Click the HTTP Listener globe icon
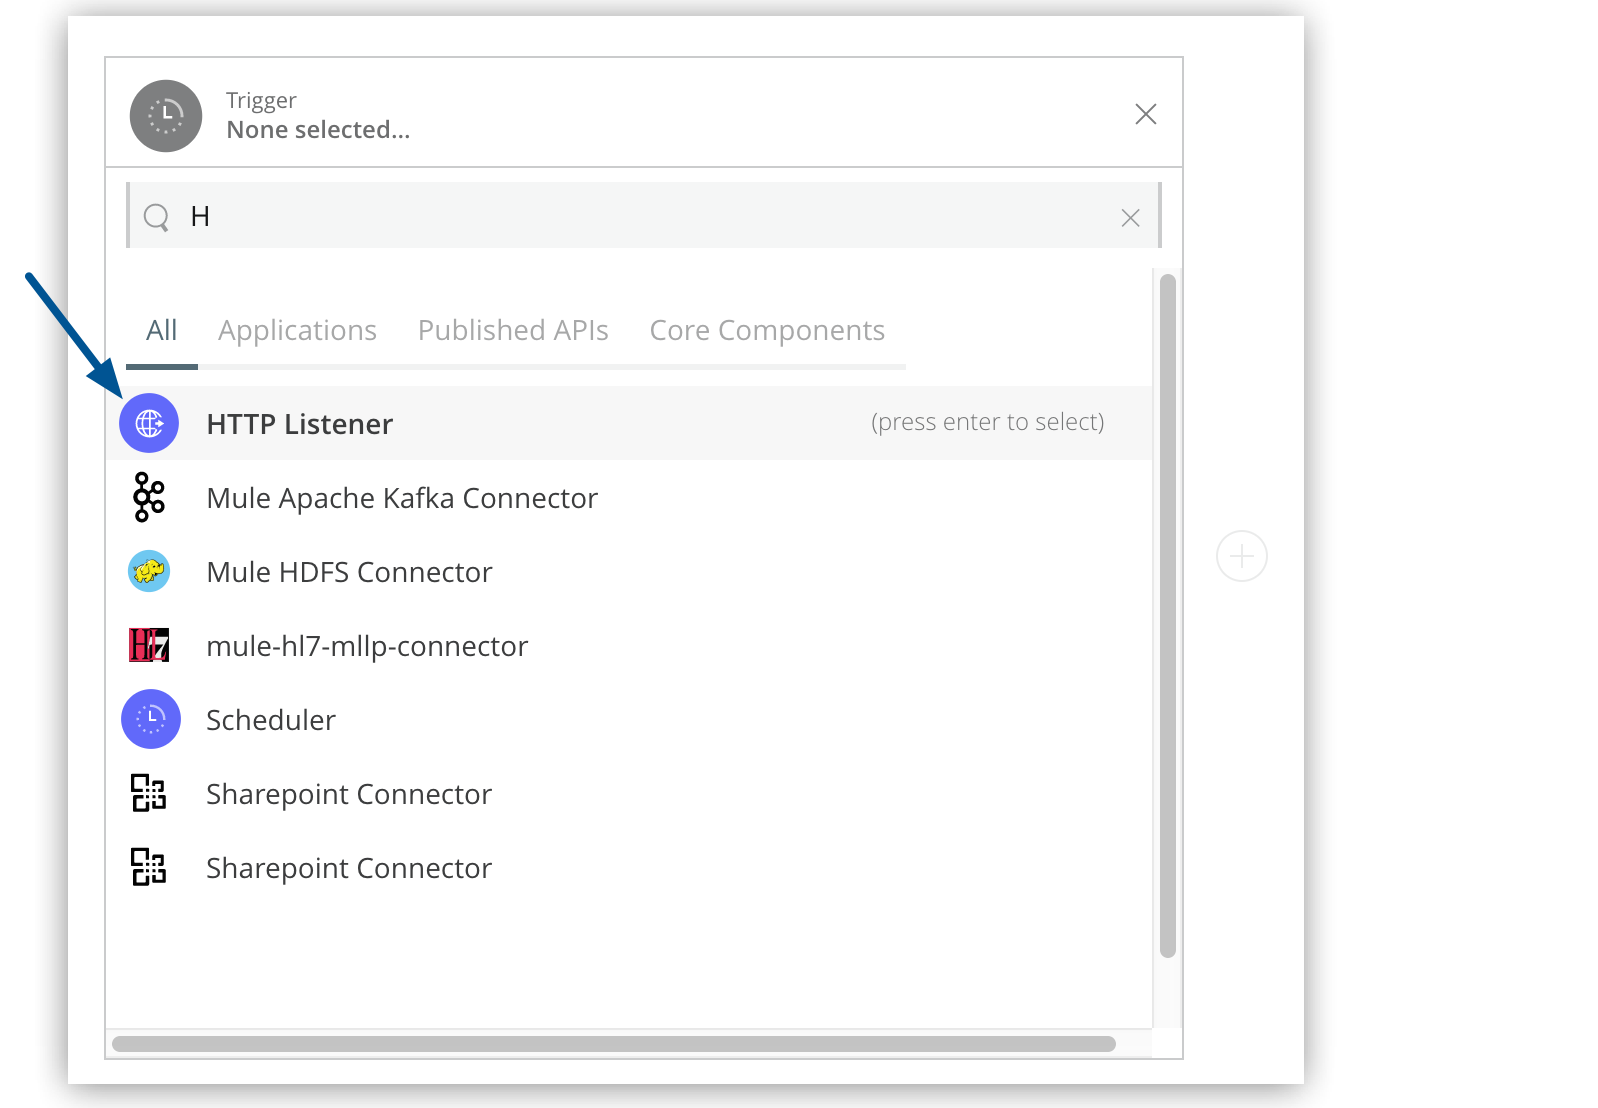The image size is (1598, 1108). pyautogui.click(x=149, y=423)
